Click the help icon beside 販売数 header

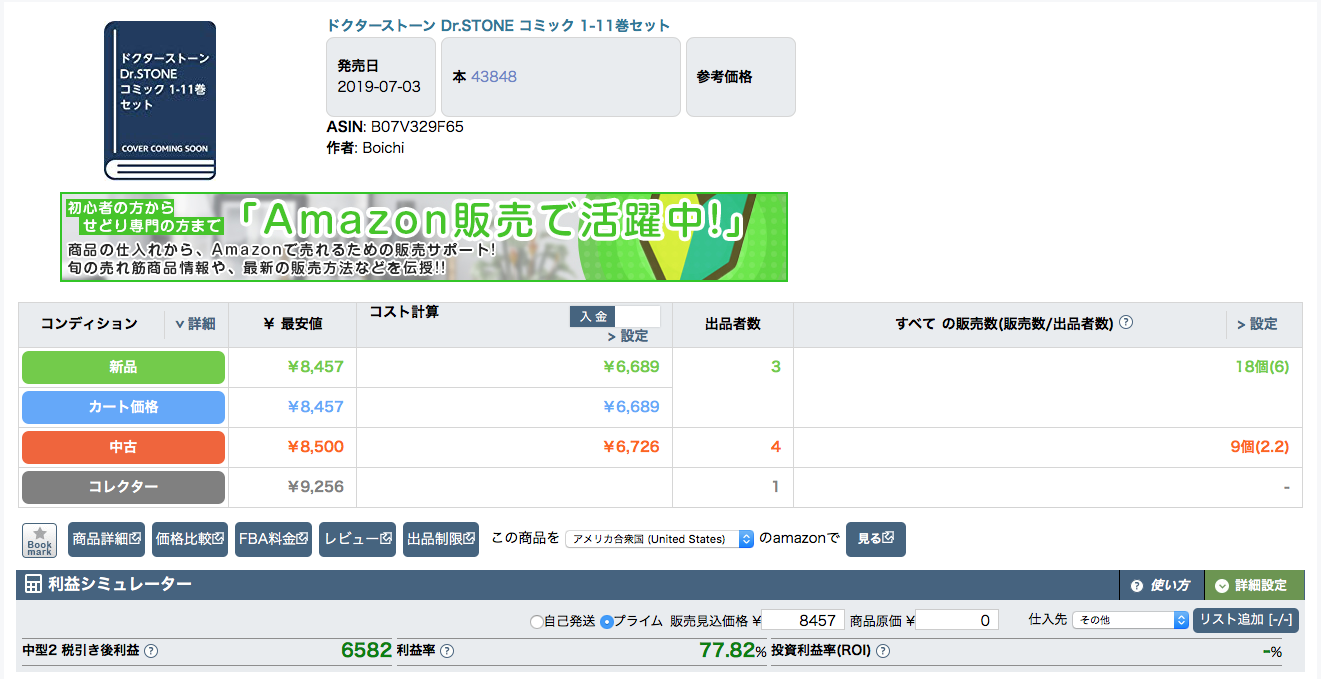coord(1126,323)
